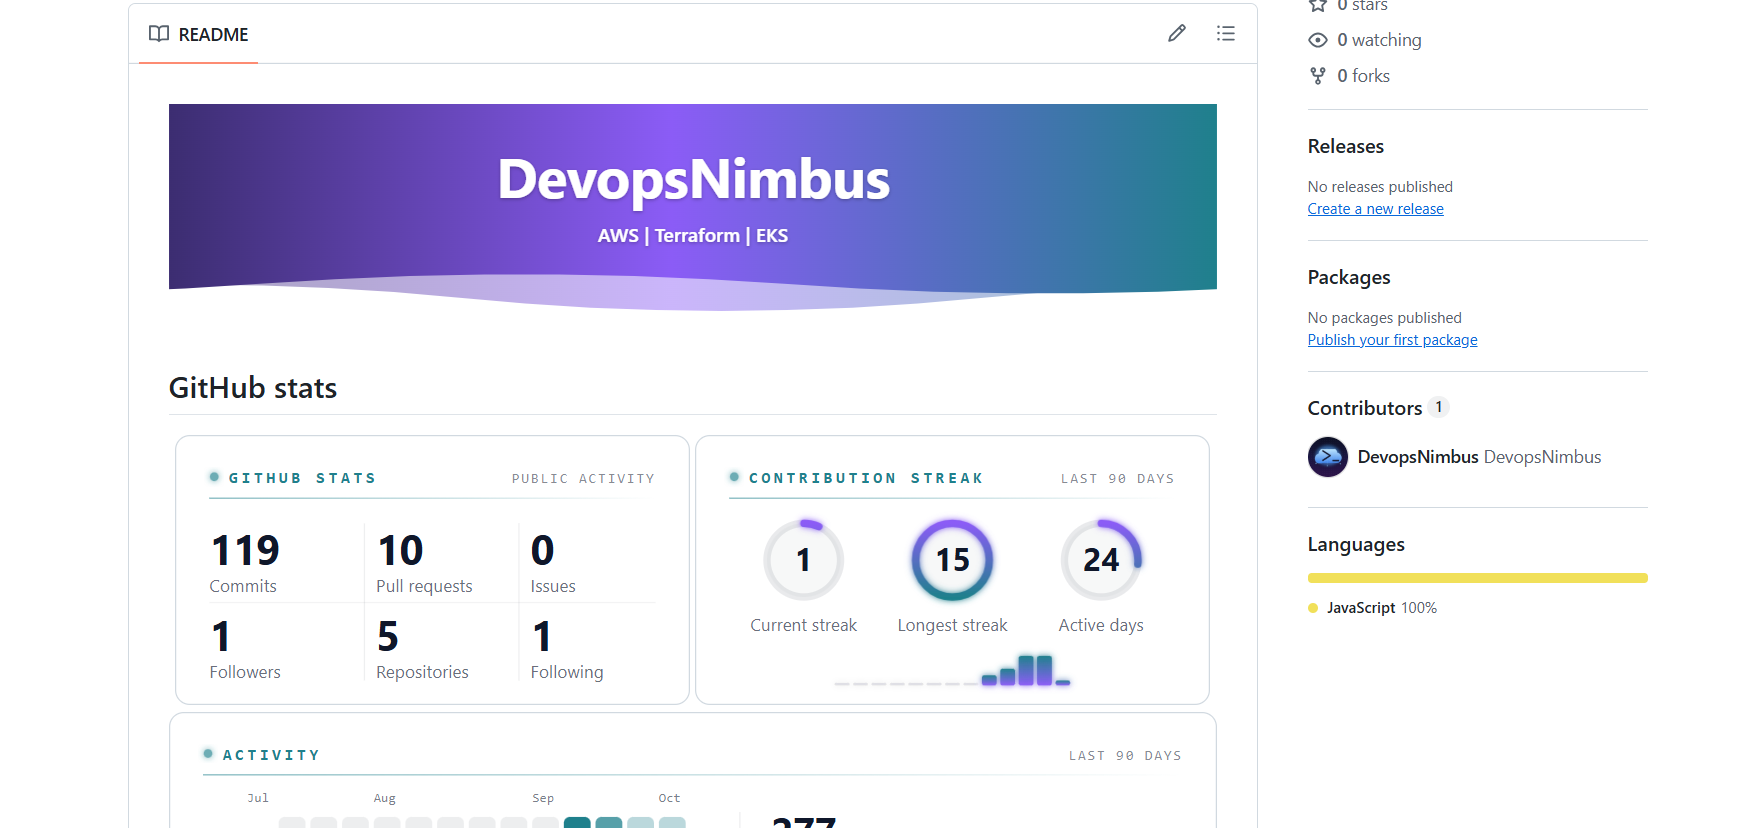Open the 0 forks link
The image size is (1747, 828).
tap(1363, 76)
